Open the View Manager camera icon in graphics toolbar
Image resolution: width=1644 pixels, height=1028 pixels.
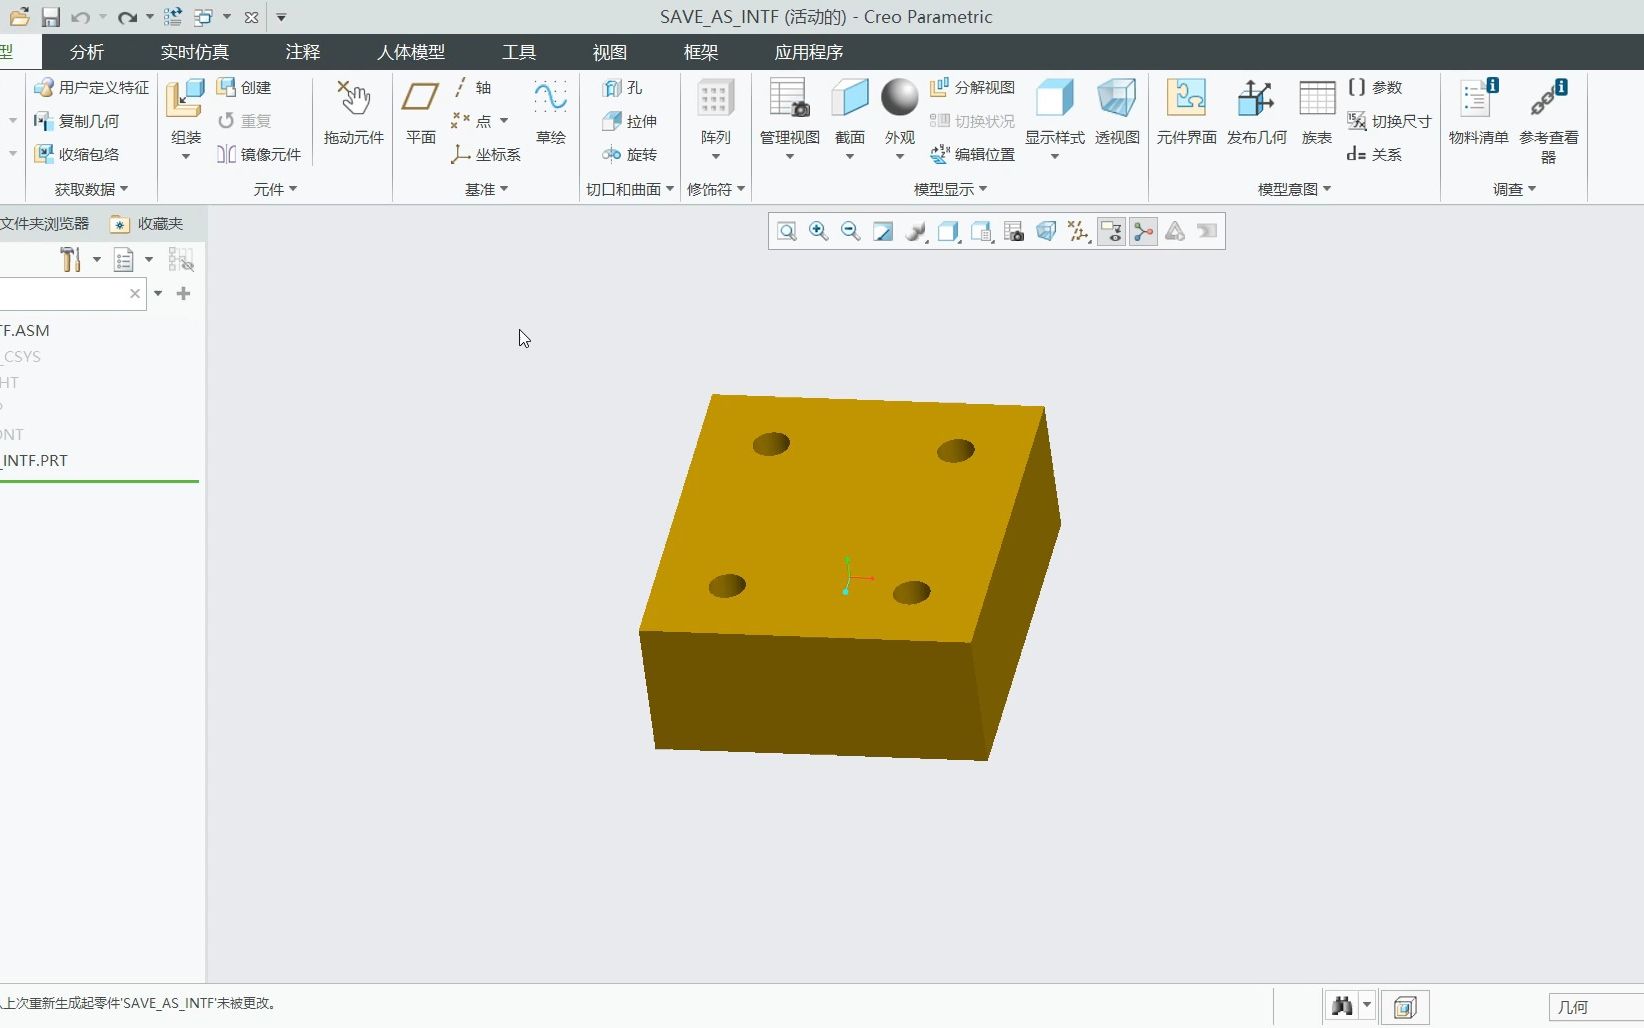click(x=1014, y=232)
